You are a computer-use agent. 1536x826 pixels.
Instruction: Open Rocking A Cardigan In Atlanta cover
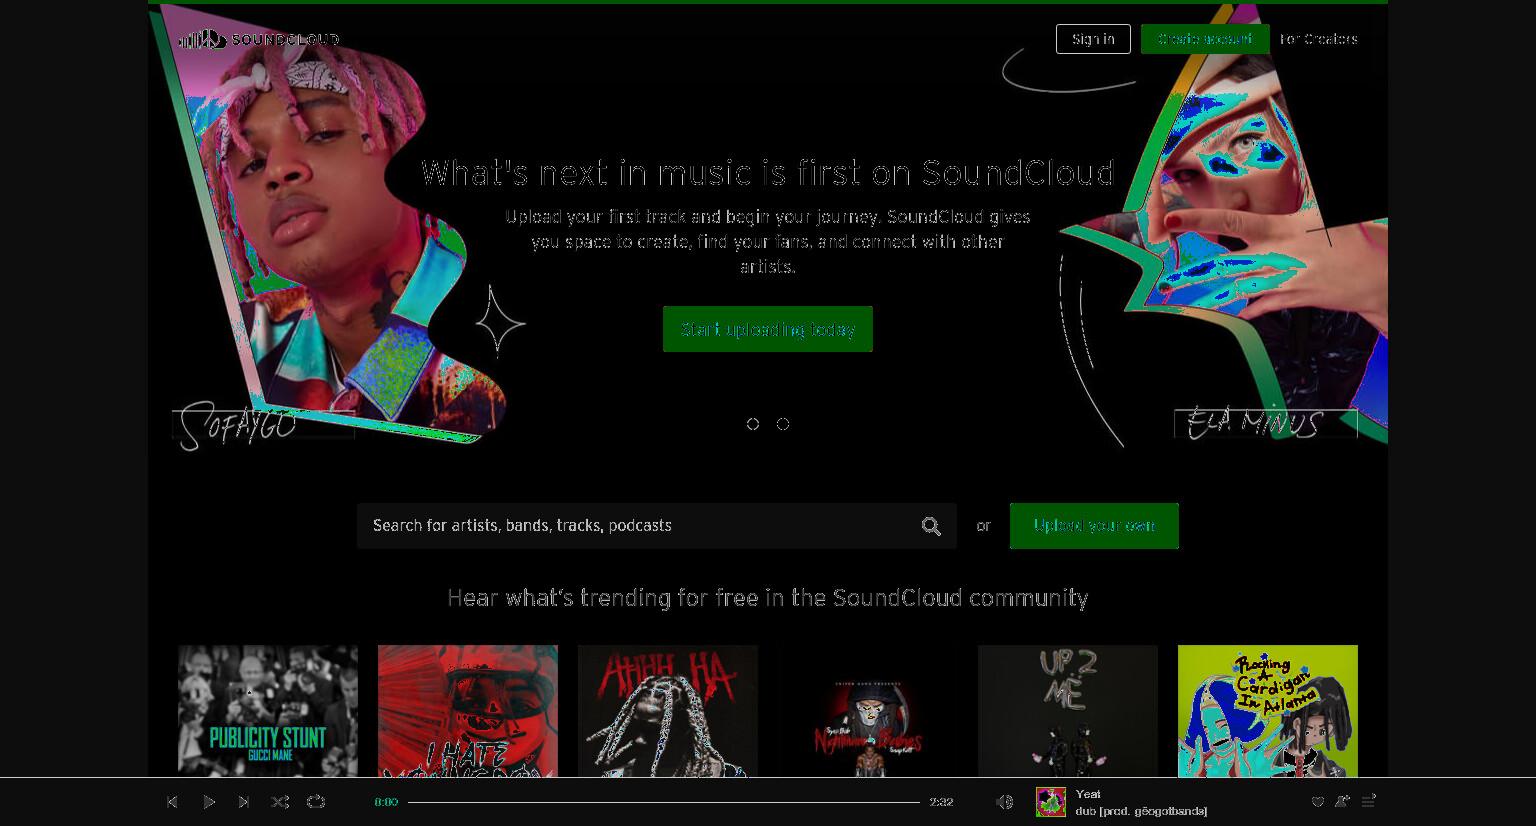pyautogui.click(x=1268, y=711)
